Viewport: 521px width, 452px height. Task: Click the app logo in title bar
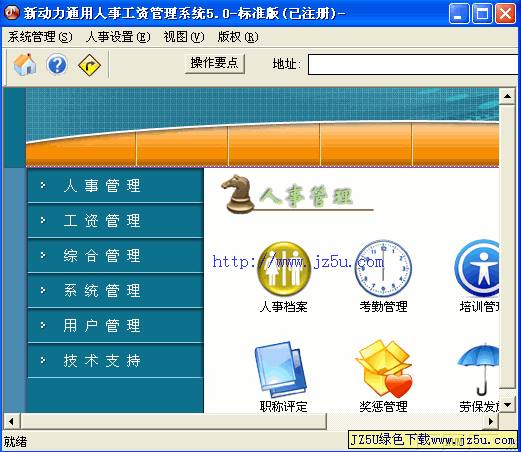[12, 13]
